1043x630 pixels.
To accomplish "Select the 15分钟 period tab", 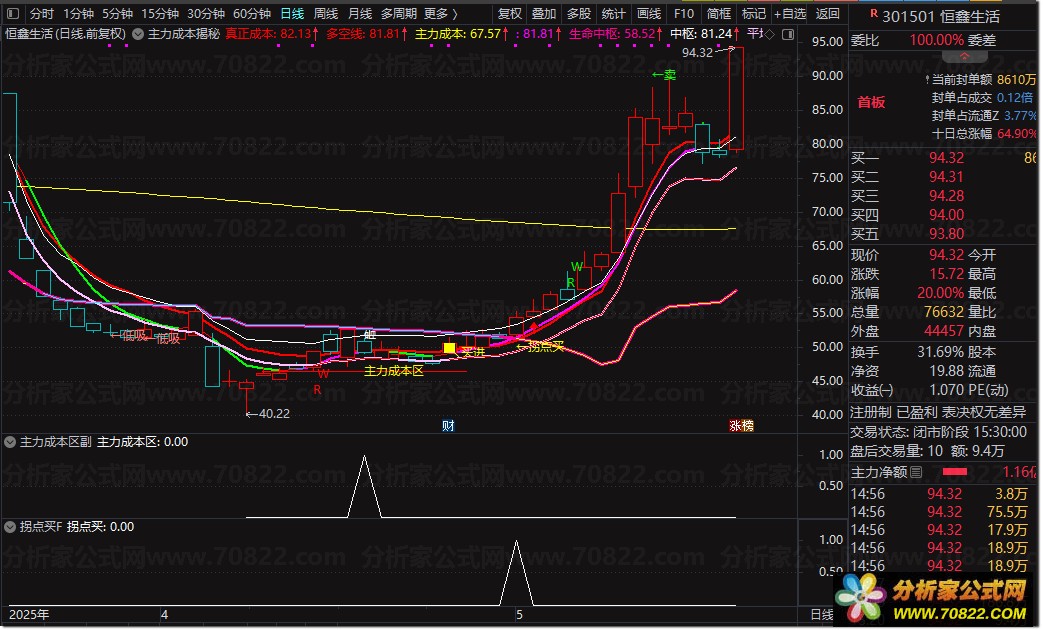I will [x=160, y=13].
